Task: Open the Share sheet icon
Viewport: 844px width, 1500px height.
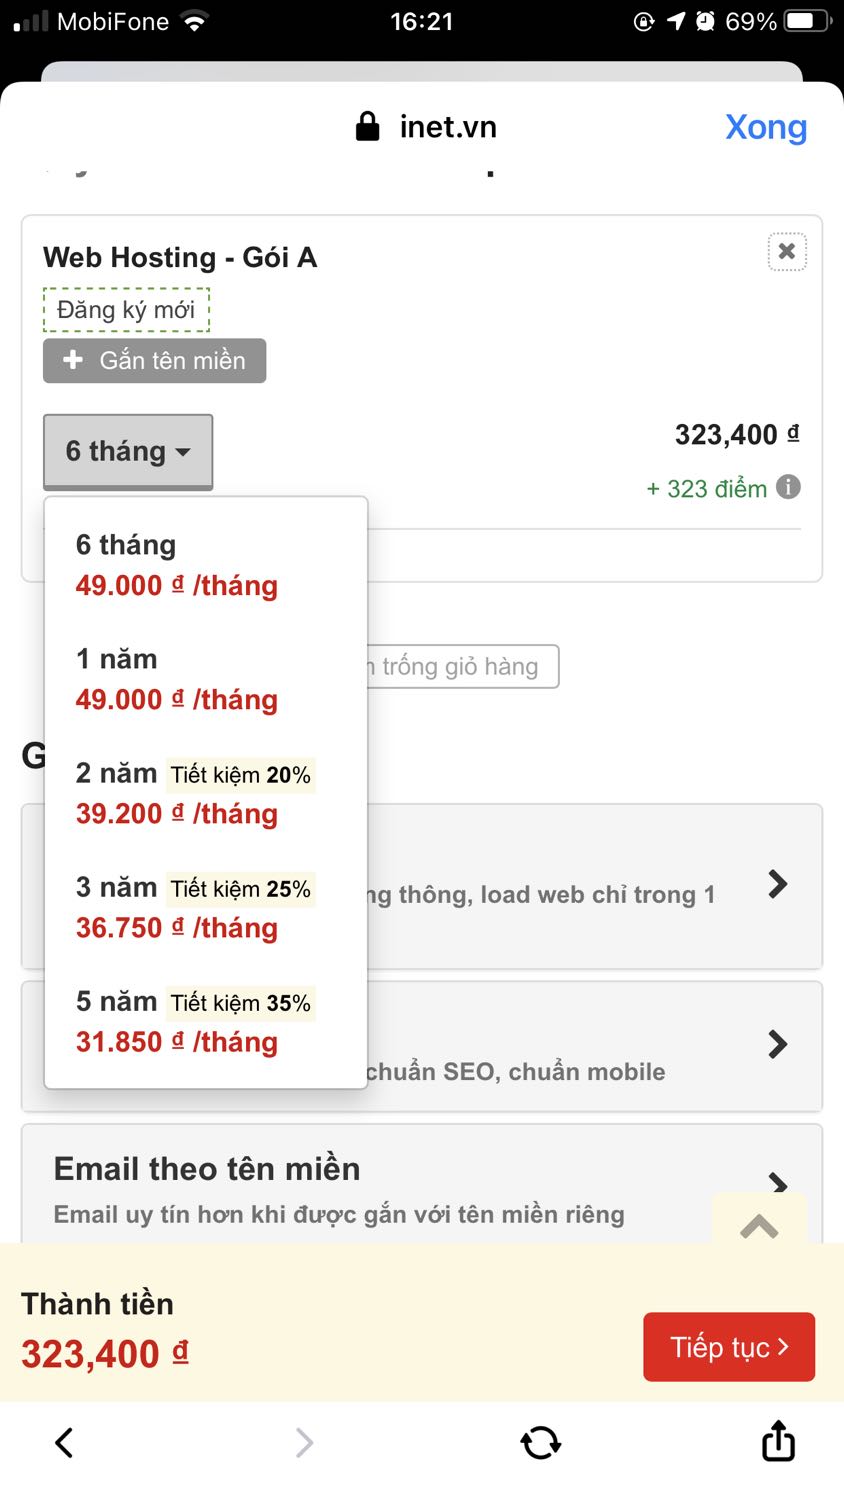Action: pos(778,1442)
